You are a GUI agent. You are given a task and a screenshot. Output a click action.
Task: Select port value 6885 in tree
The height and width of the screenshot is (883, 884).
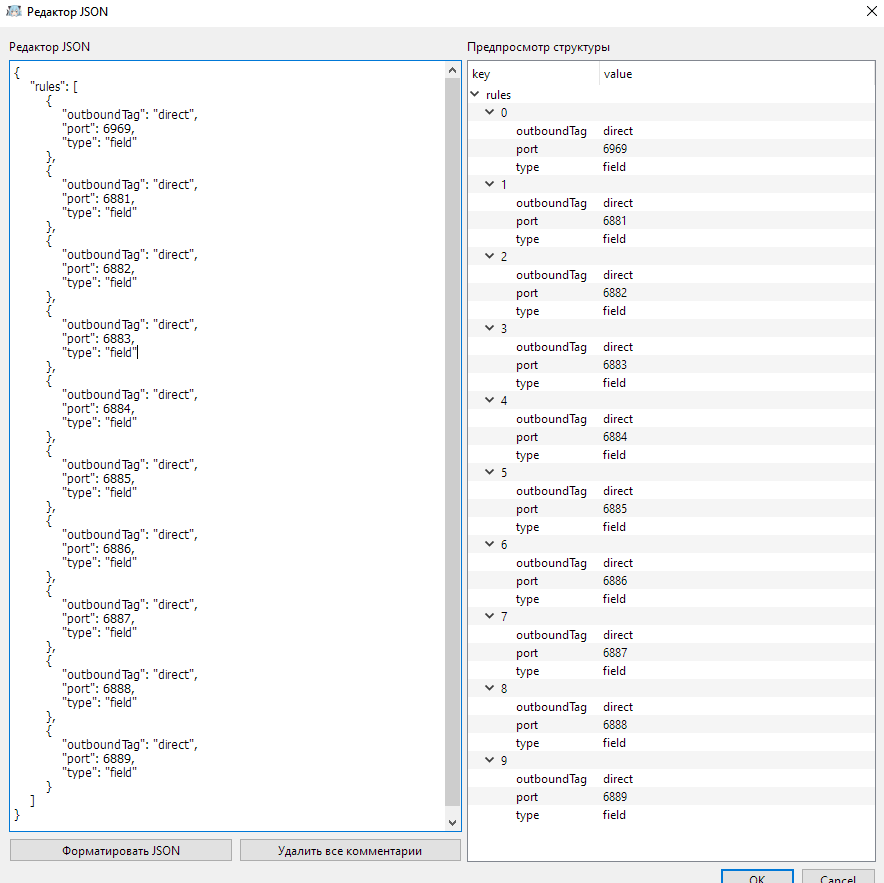click(615, 509)
